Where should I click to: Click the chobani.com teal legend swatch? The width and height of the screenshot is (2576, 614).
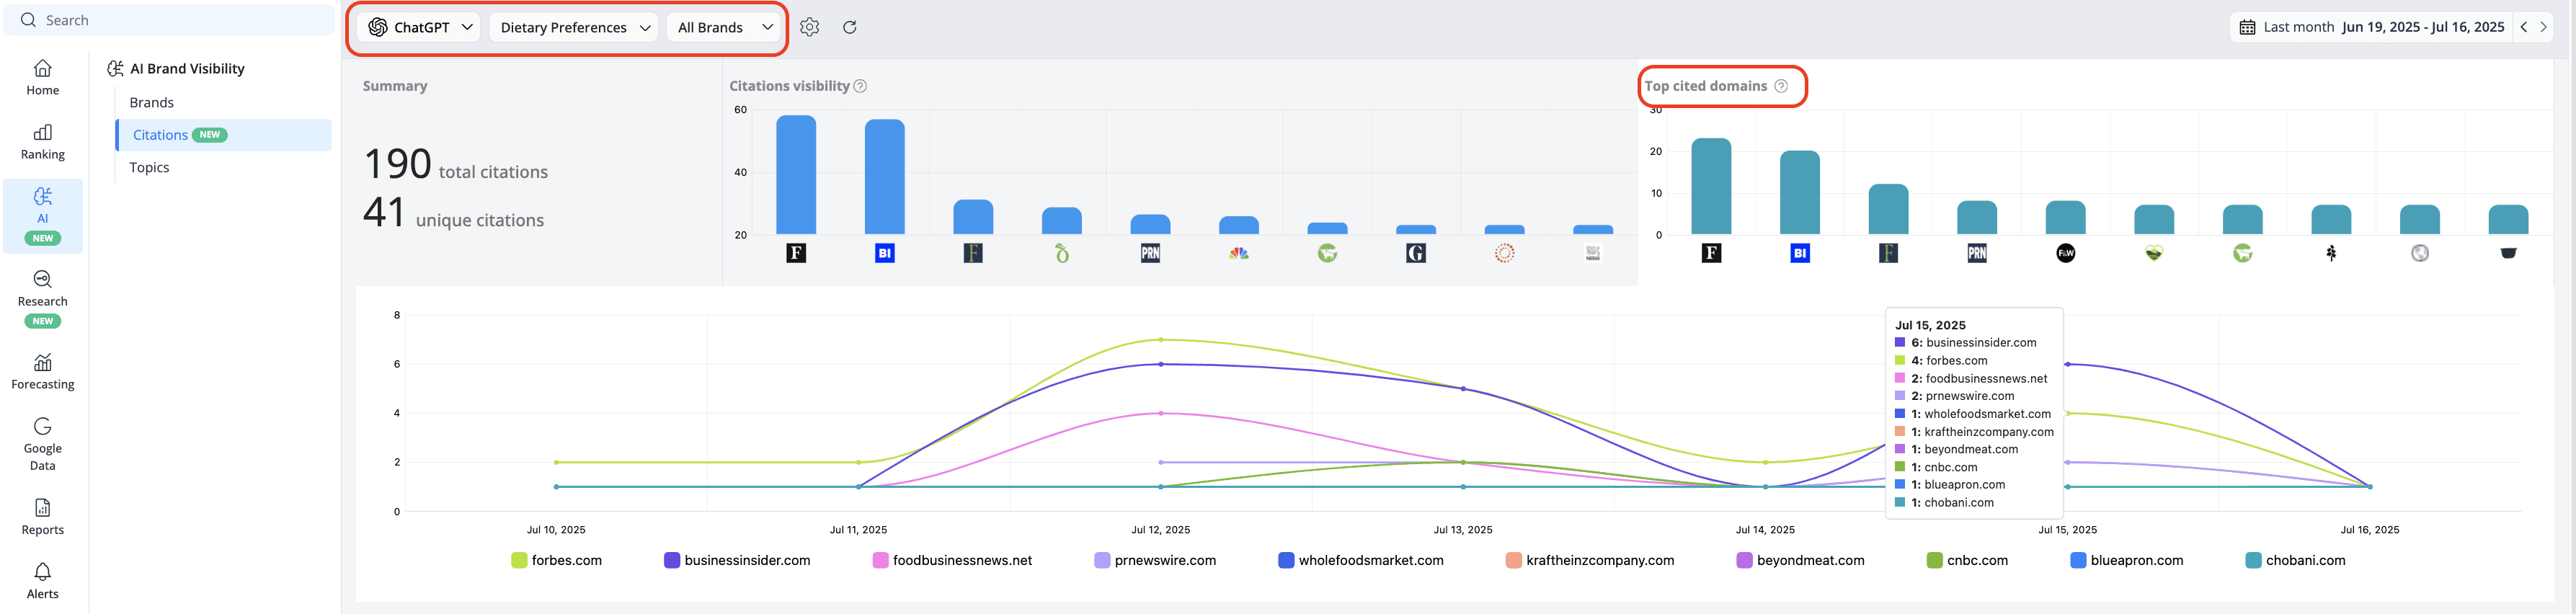tap(2253, 560)
